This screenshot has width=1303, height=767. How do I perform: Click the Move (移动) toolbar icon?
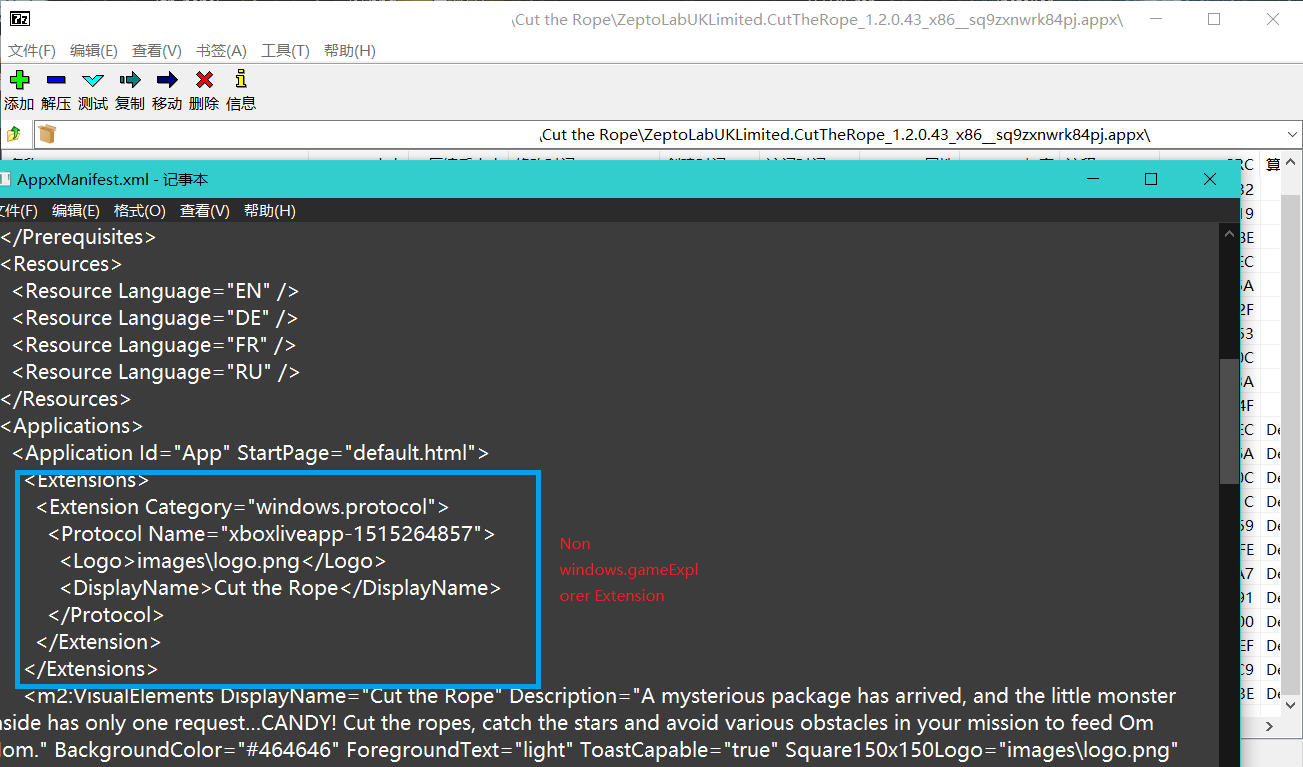pyautogui.click(x=167, y=80)
